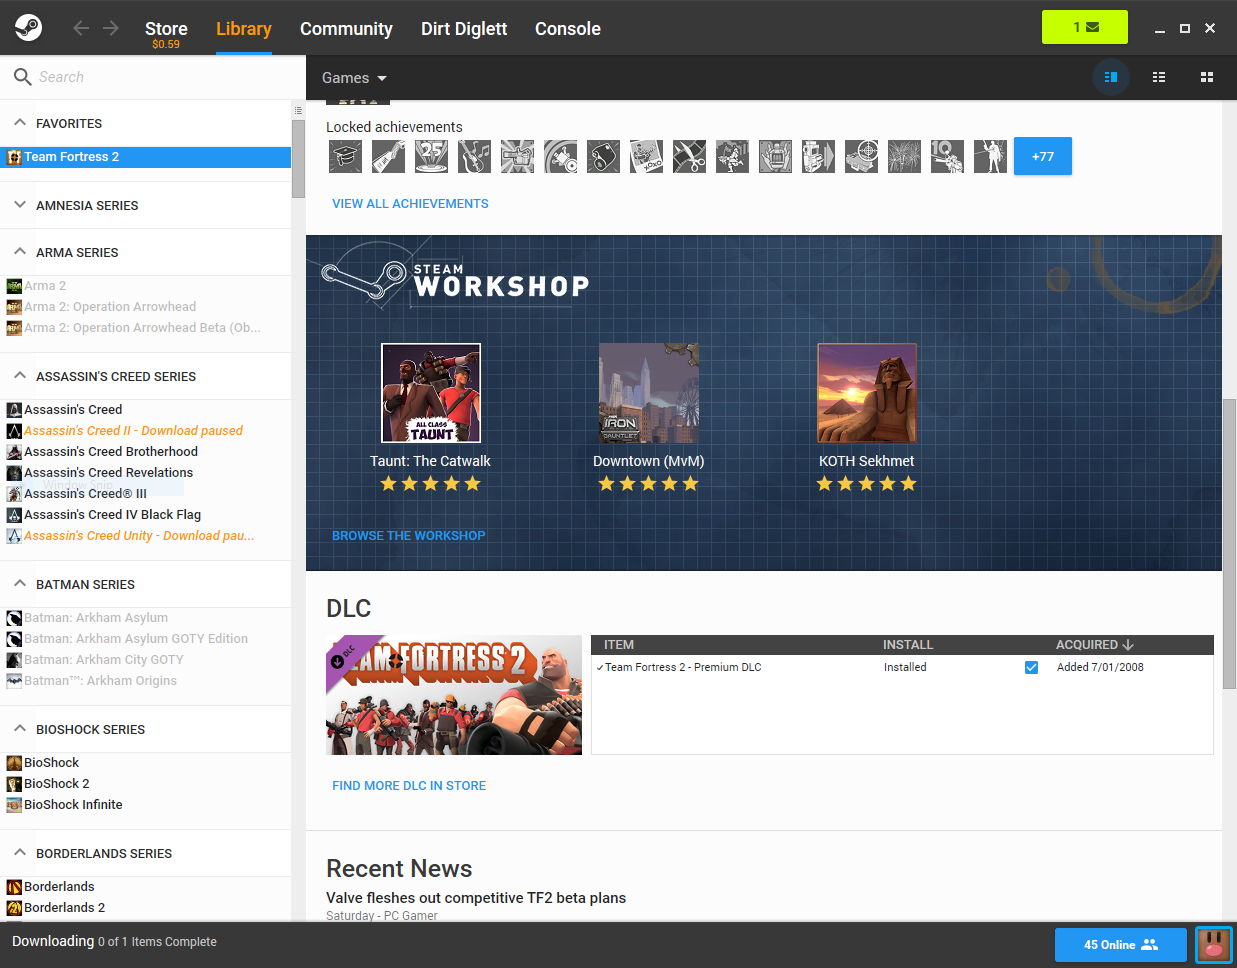Image resolution: width=1237 pixels, height=968 pixels.
Task: Click the VIEW ALL ACHIEVEMENTS link
Action: pos(410,203)
